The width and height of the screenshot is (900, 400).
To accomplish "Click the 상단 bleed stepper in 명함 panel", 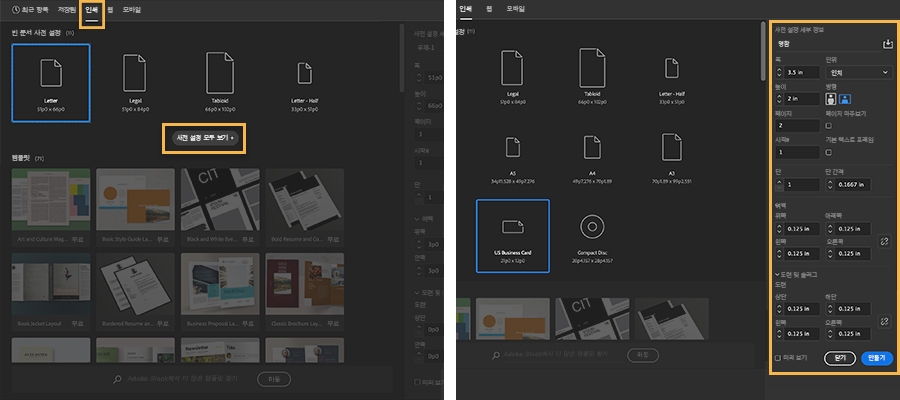I will pos(779,309).
